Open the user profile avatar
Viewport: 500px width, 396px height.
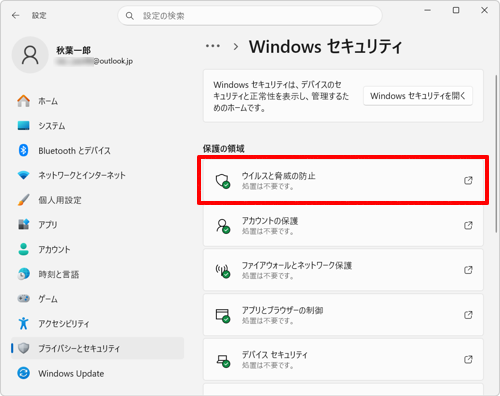(30, 55)
